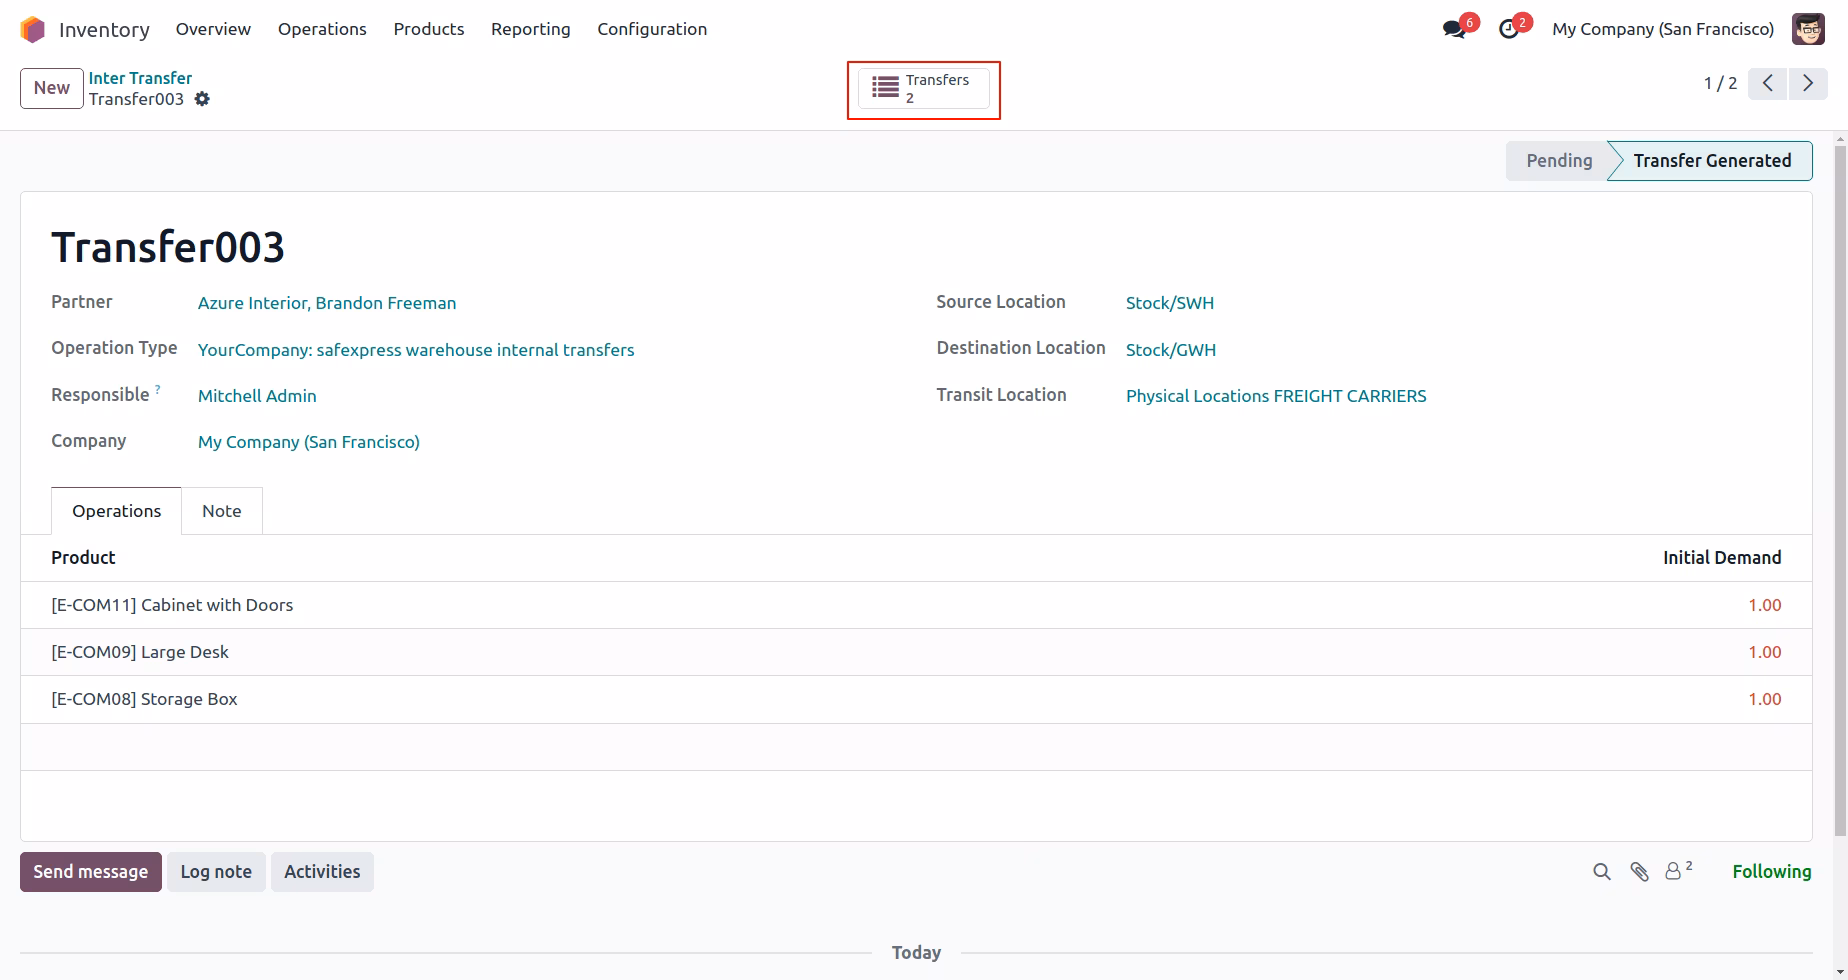Click the Activities button
Viewport: 1848px width, 980px height.
point(322,872)
